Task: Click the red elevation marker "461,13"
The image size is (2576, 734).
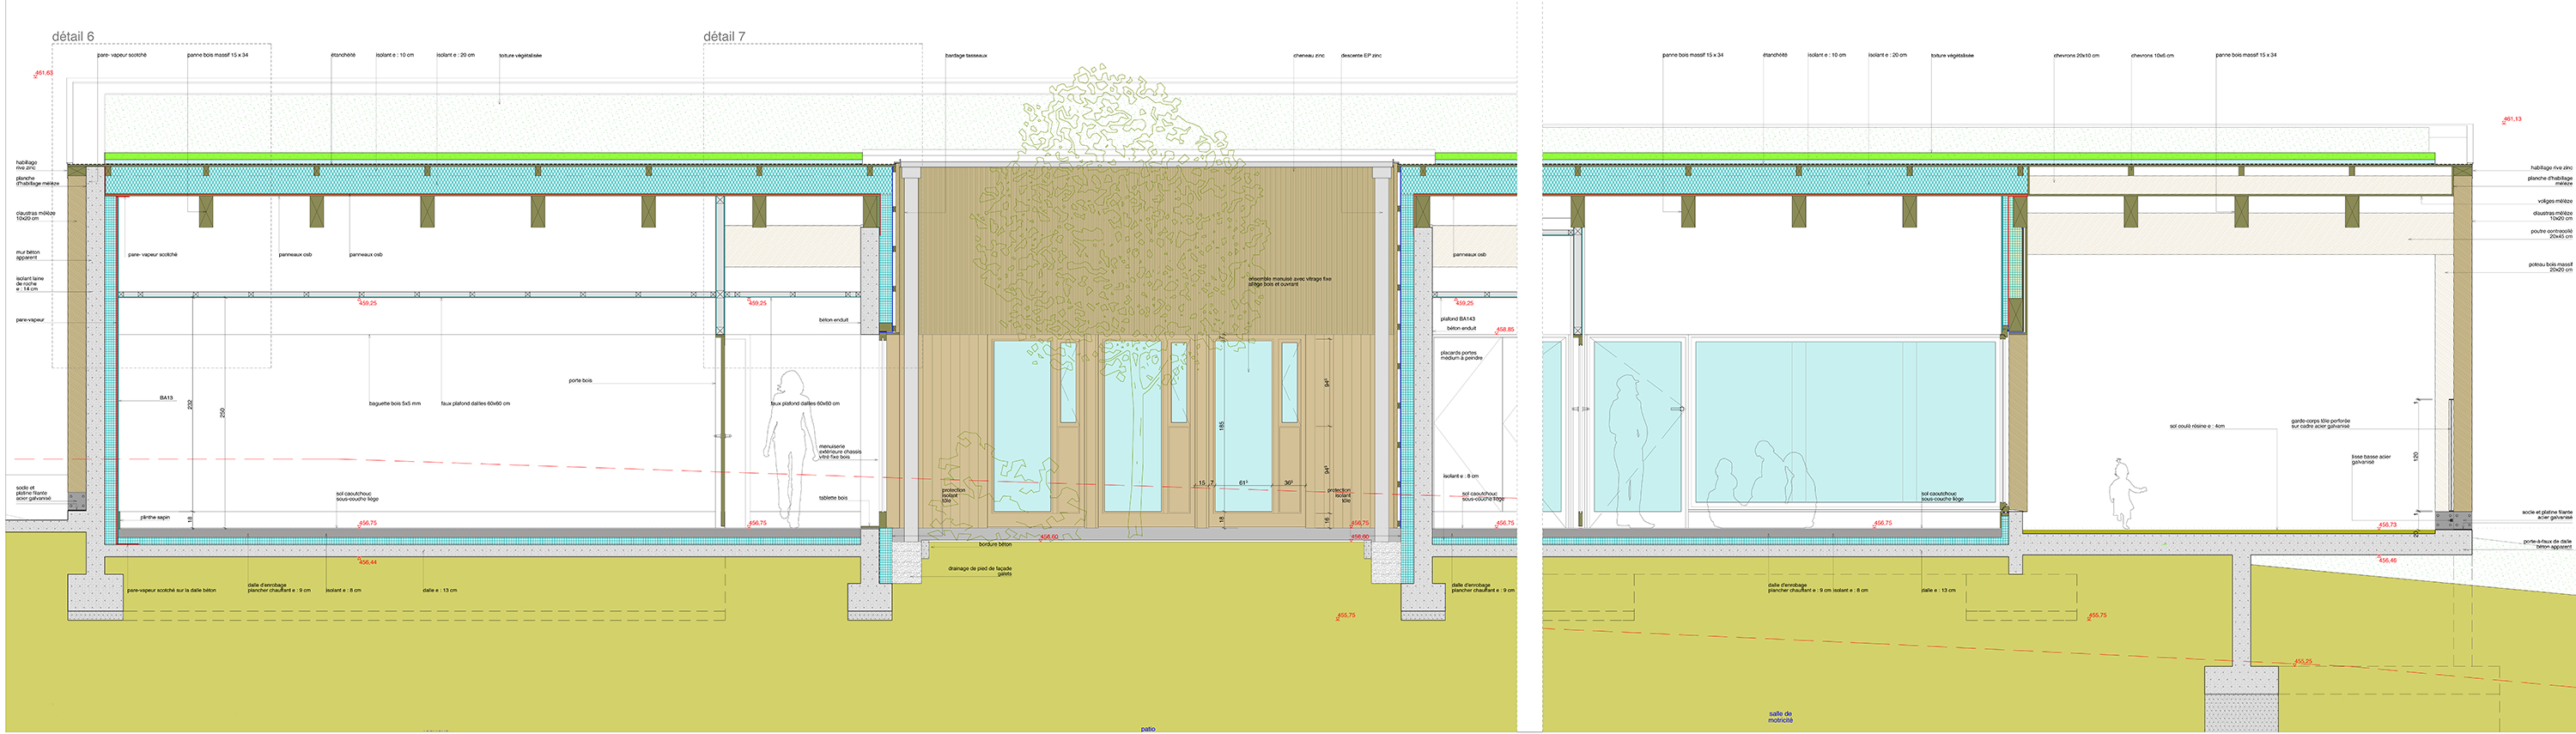Action: (2512, 119)
